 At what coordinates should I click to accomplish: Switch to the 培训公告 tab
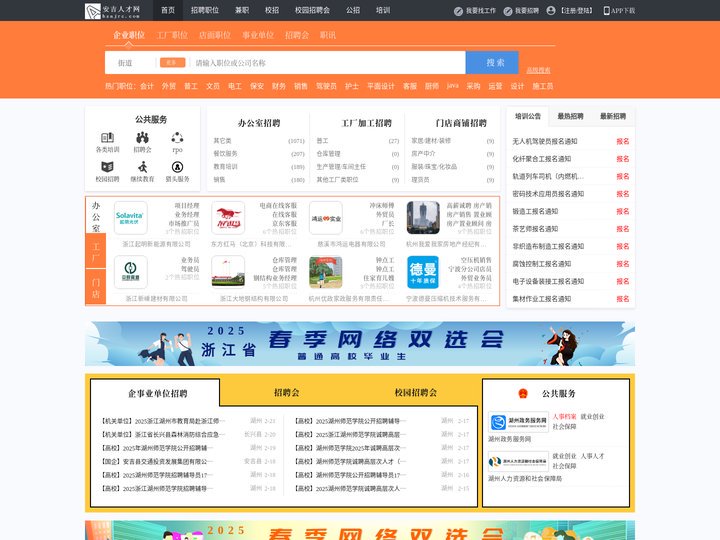click(x=528, y=116)
